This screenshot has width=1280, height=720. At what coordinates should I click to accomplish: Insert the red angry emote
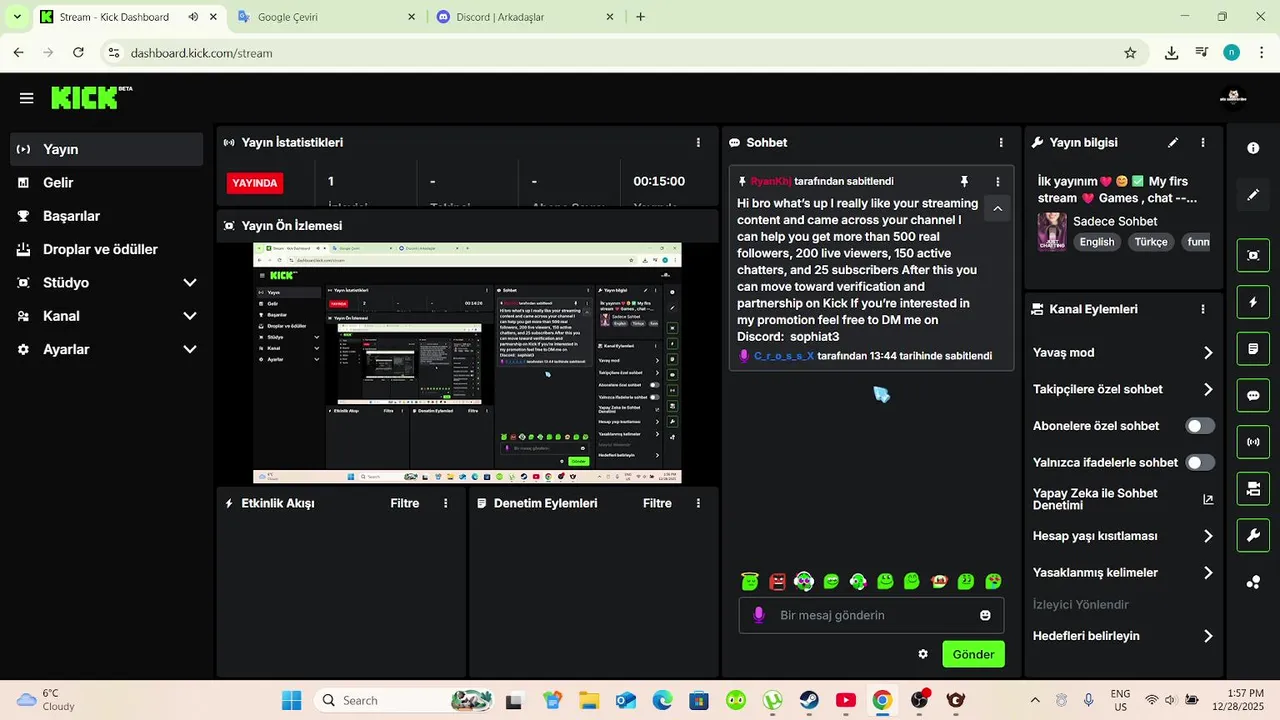coord(778,581)
